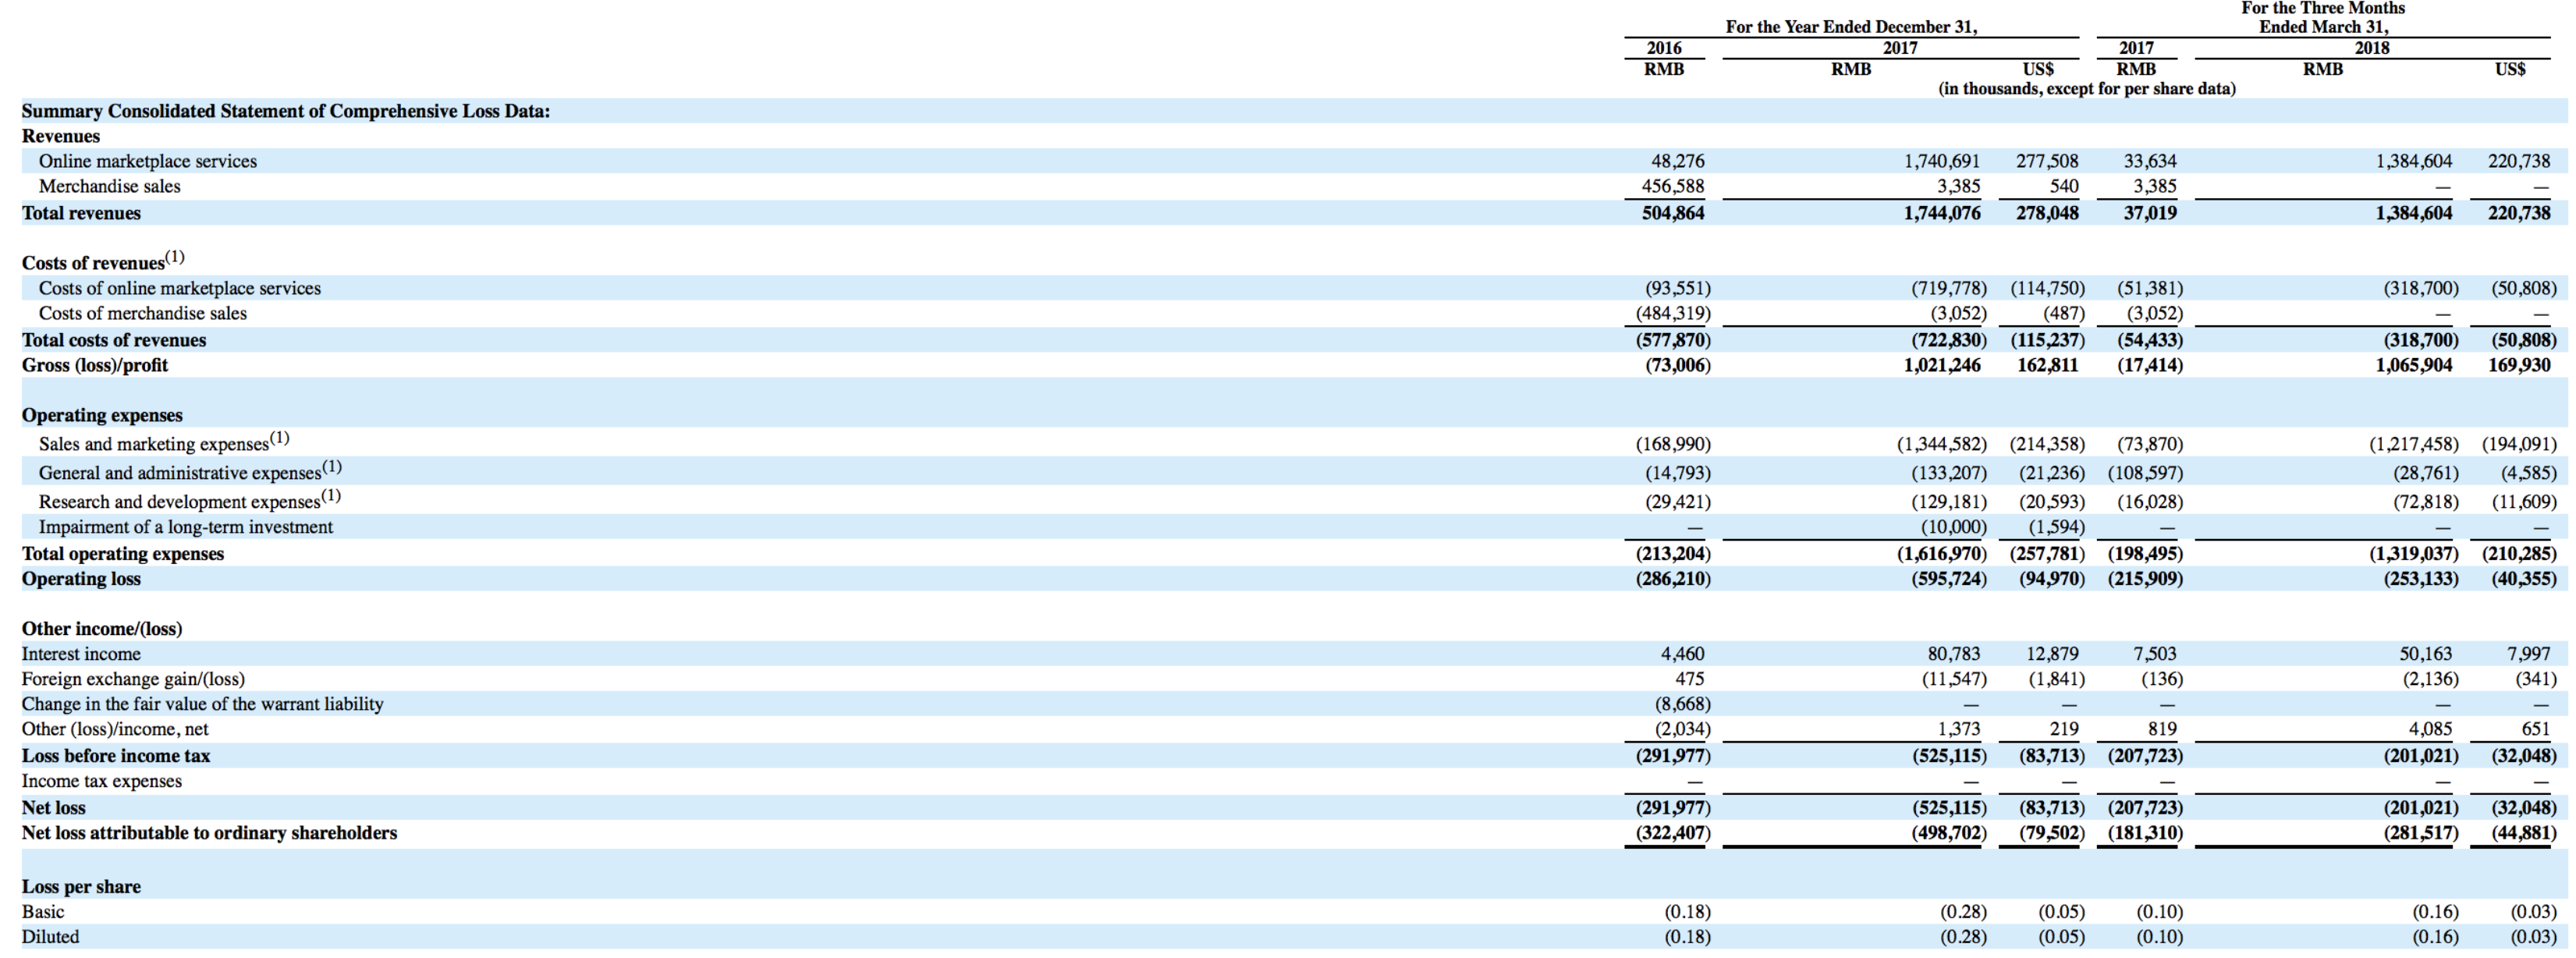Click the 1,065,904 gross profit value
2576x958 pixels.
(x=2414, y=365)
